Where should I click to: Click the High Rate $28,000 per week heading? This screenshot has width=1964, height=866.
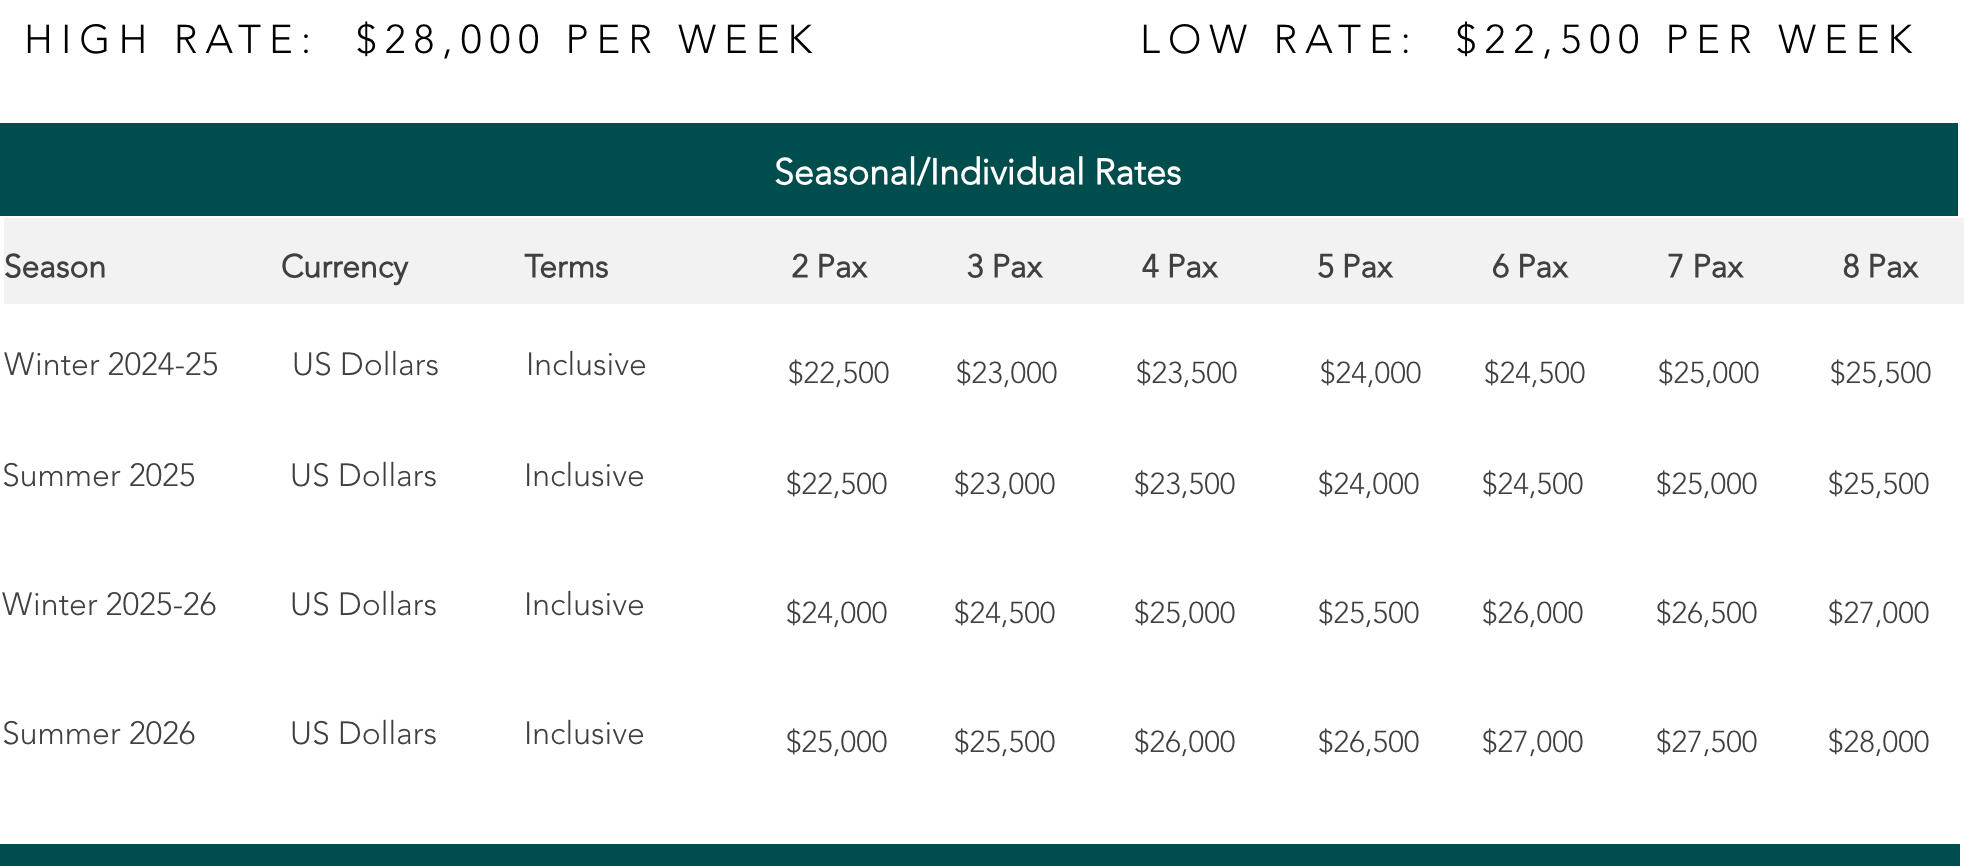(x=420, y=40)
